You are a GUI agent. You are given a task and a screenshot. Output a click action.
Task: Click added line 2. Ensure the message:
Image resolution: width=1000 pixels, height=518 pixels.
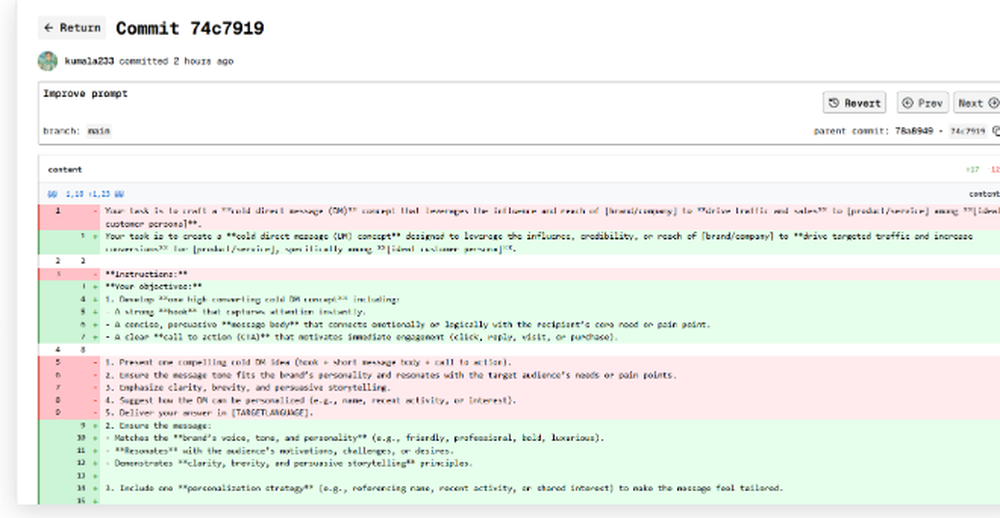(519, 425)
